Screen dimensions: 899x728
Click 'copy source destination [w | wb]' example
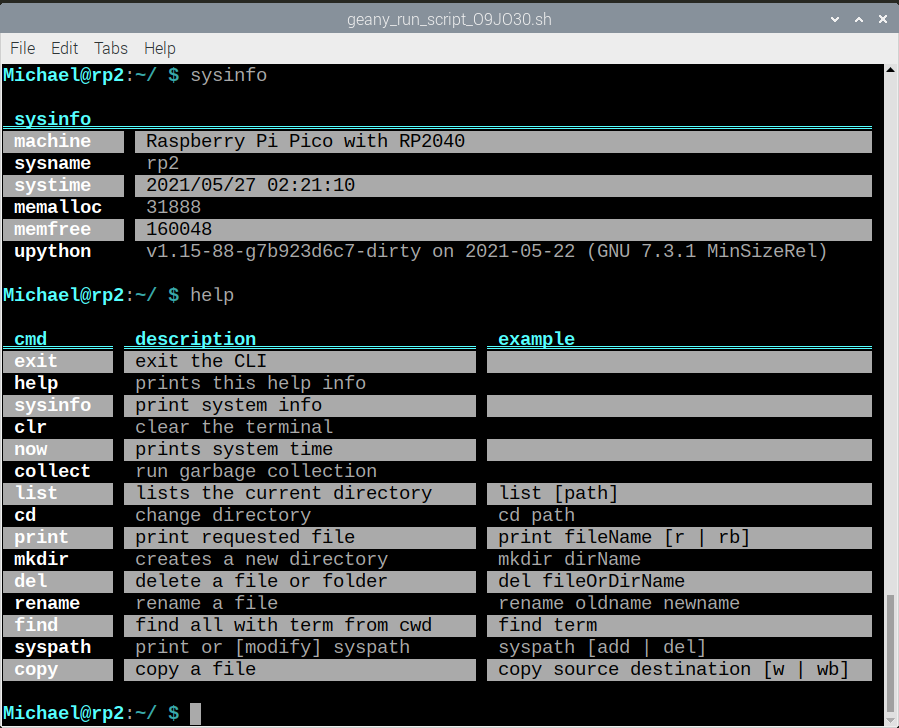673,670
